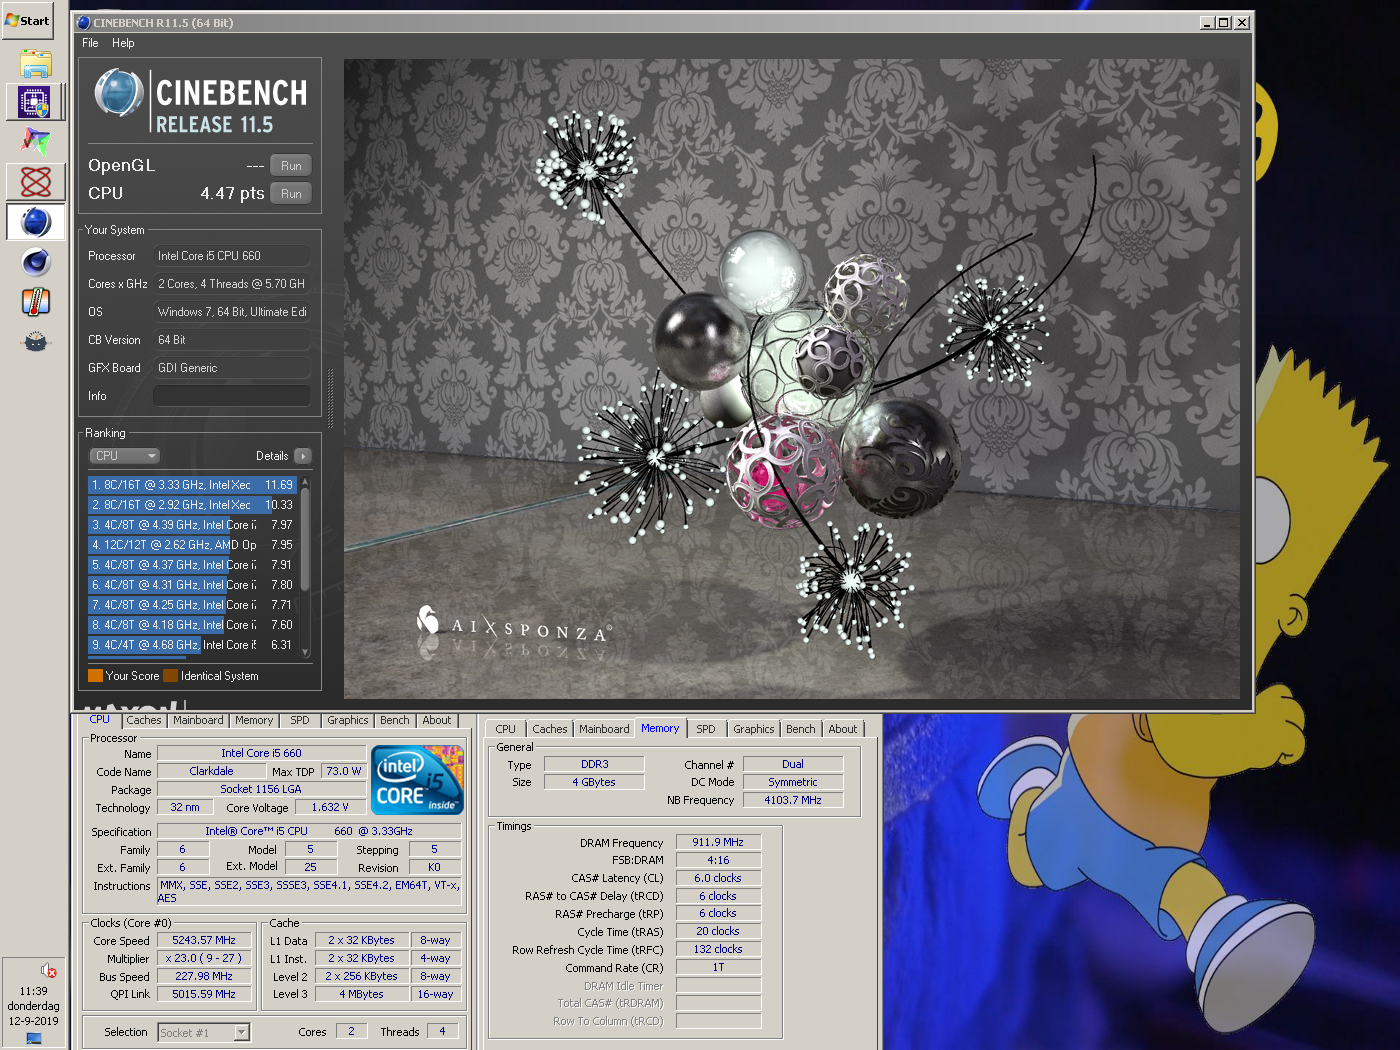Select ranking row 4 12C/12T AMD

(x=192, y=545)
